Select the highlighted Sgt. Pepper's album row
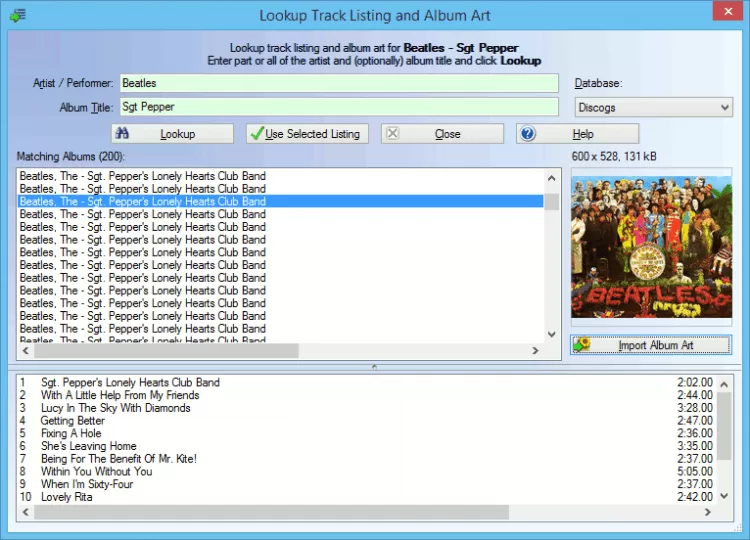Screen dimensions: 750x540 [280, 201]
